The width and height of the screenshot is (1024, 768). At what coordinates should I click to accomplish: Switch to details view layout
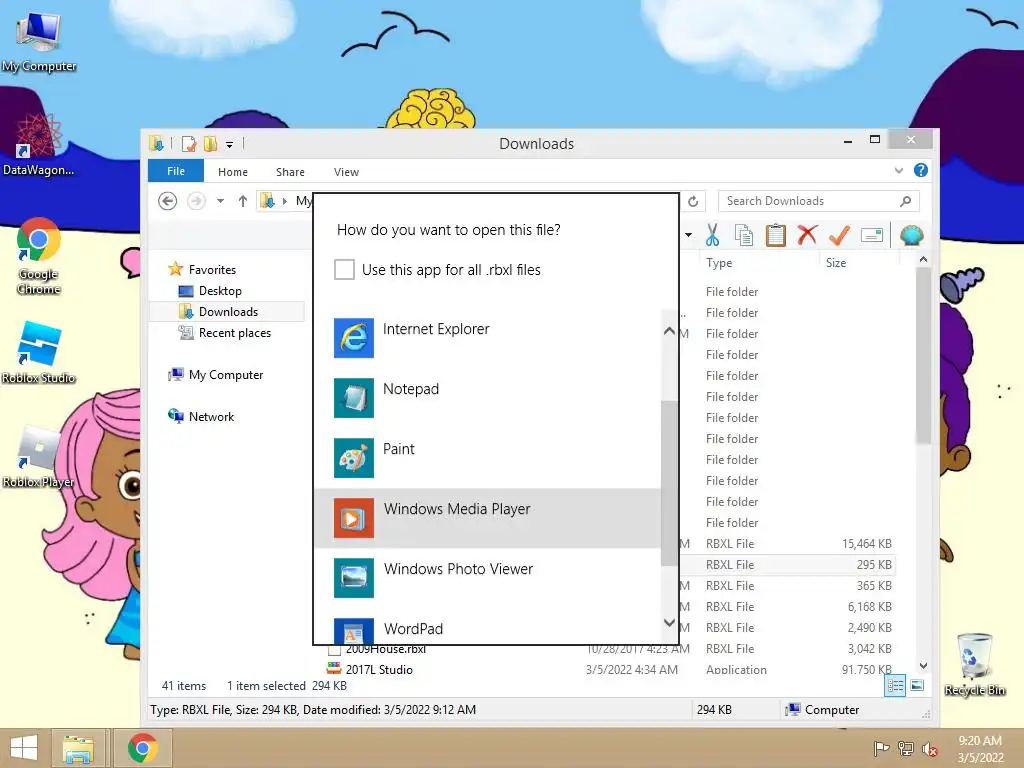pos(895,686)
